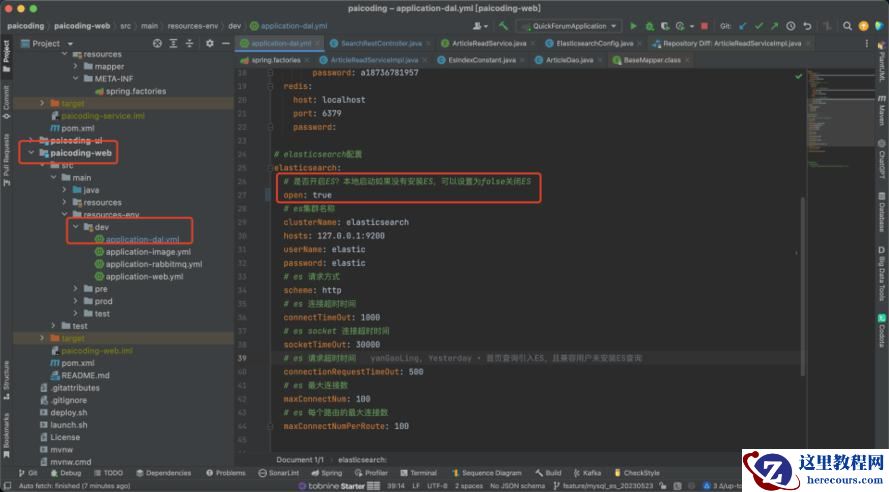Click the Select Opened File target icon
The width and height of the screenshot is (889, 492).
157,43
